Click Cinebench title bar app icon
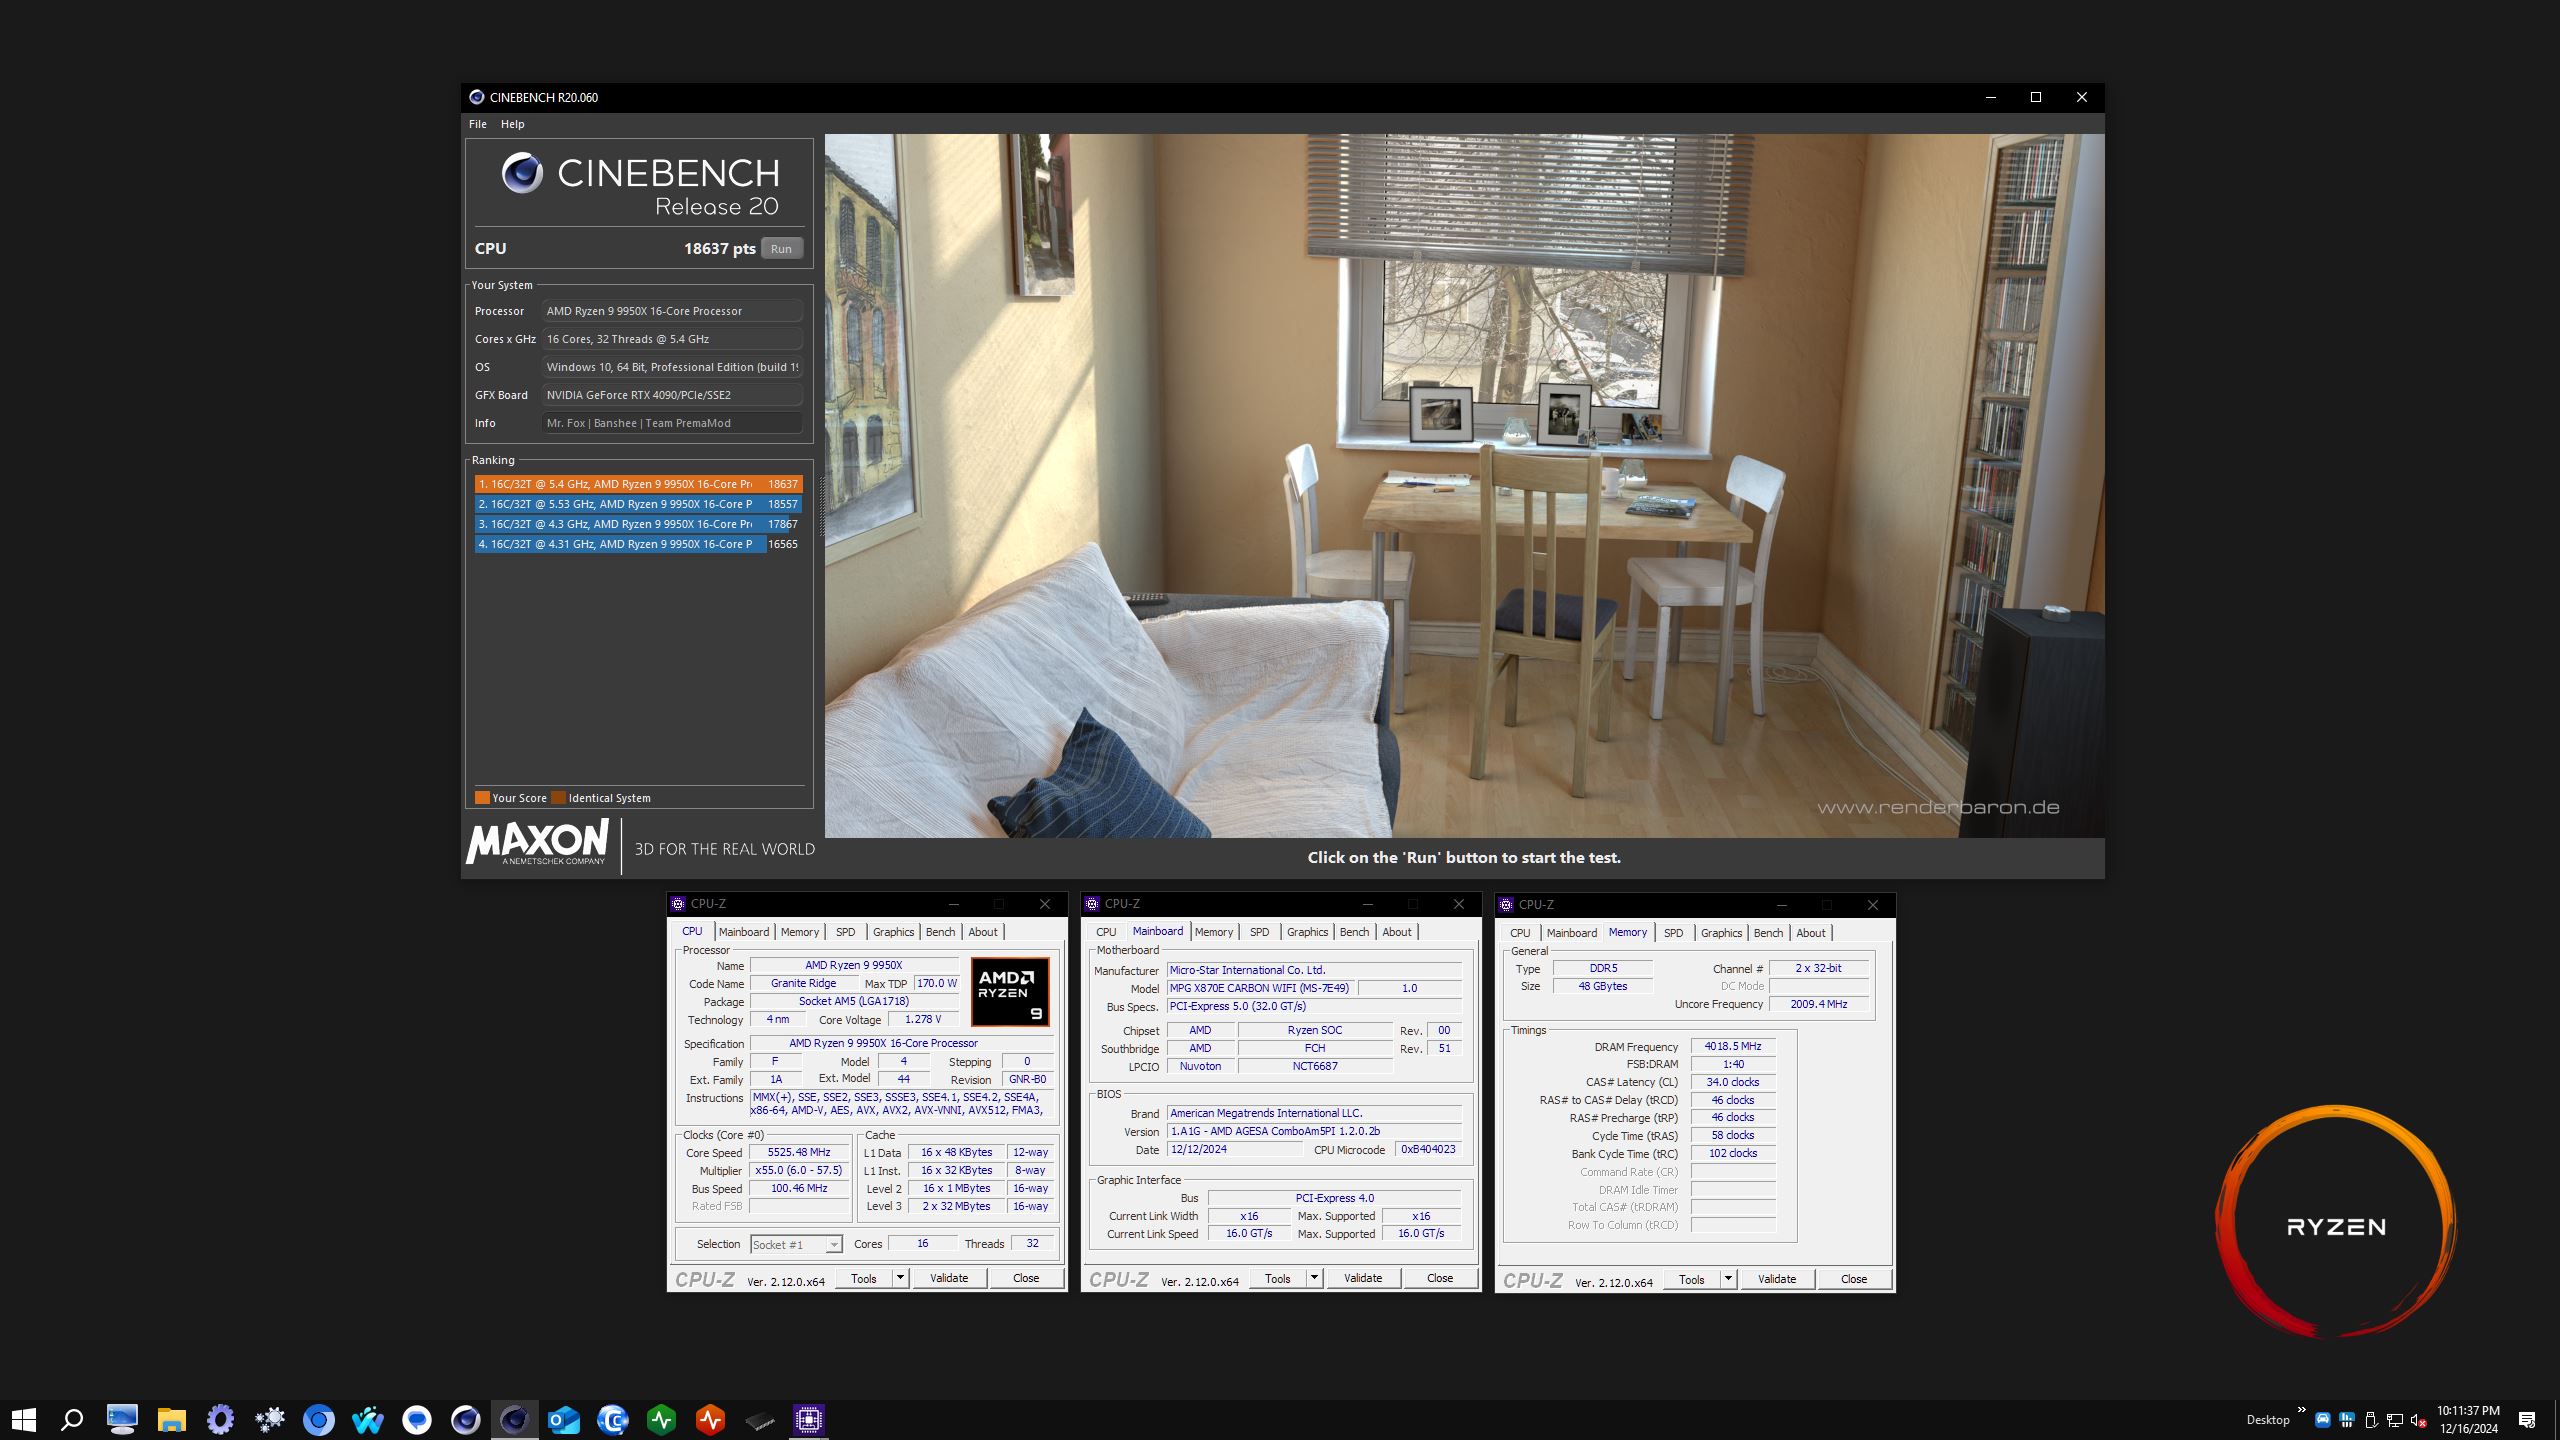Screen dimensions: 2560x1440 coord(477,97)
